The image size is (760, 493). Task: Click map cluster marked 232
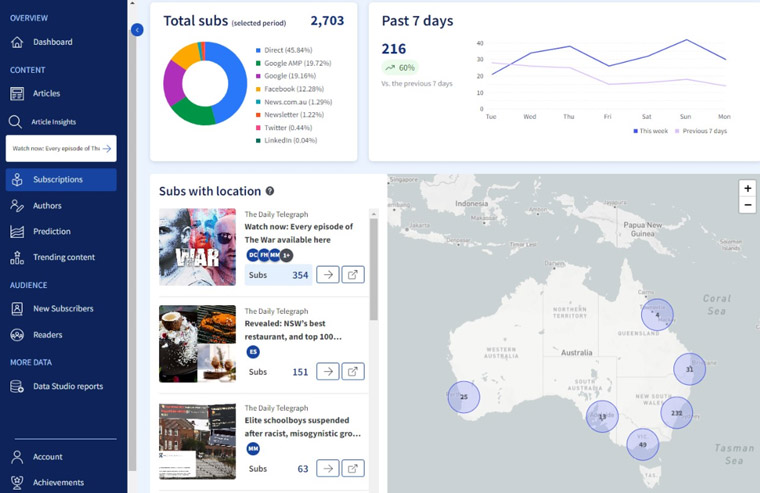pyautogui.click(x=677, y=413)
